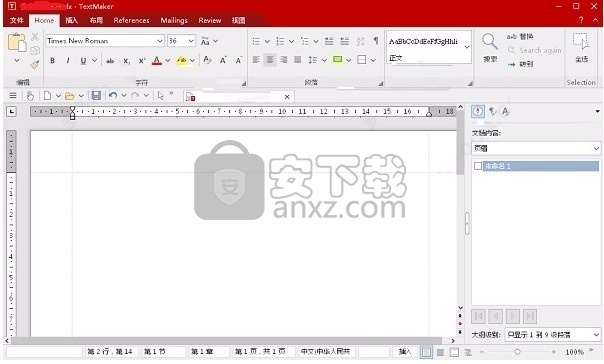Viewport: 604px width, 364px height.
Task: Click the Select all button
Action: tap(581, 48)
